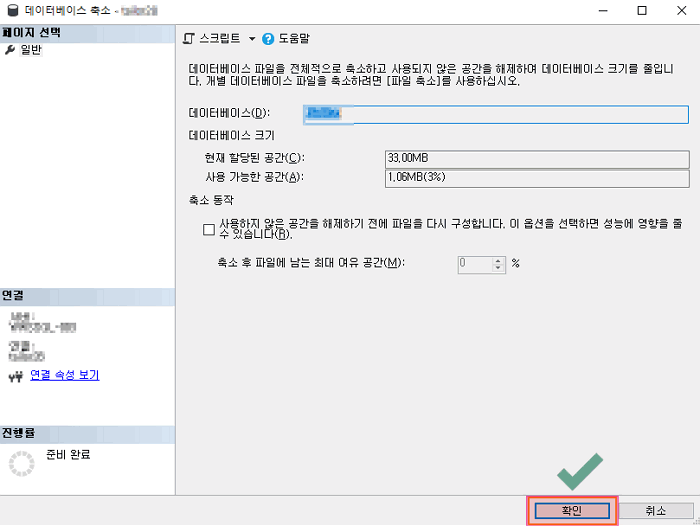Click the script scroll icon
700x526 pixels.
(x=189, y=39)
